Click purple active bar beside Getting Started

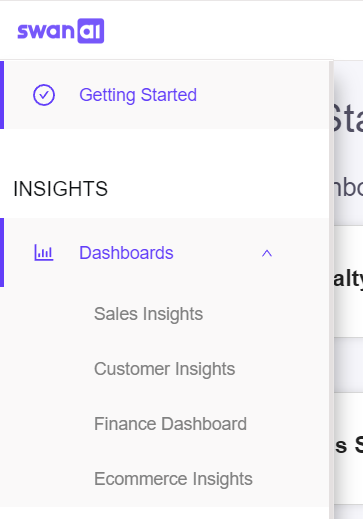[x=2, y=95]
